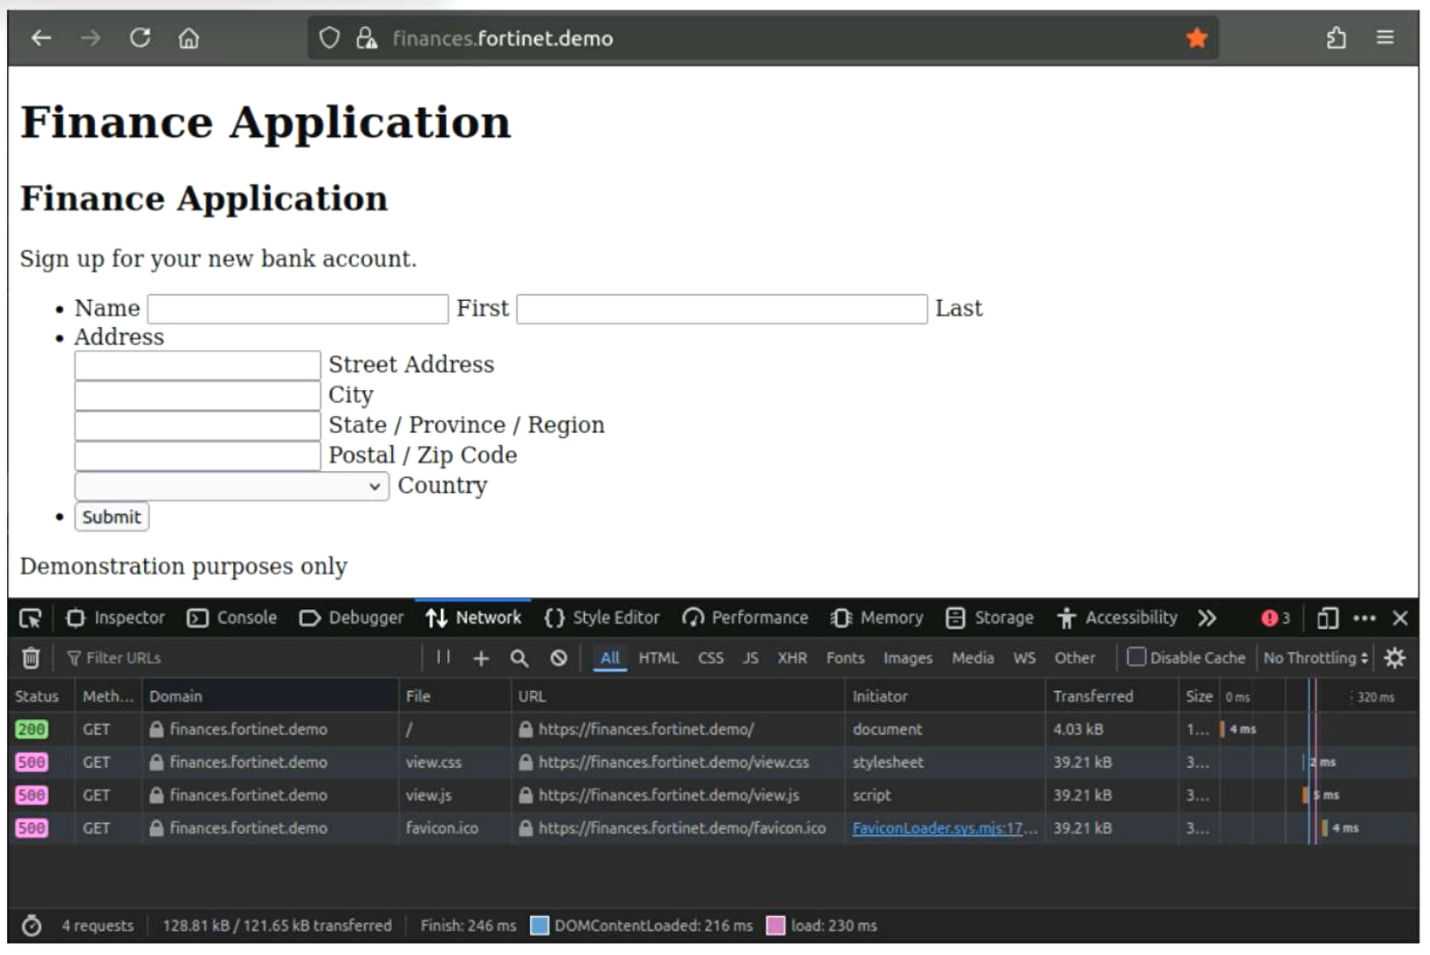The width and height of the screenshot is (1430, 955).
Task: Switch to the Console tab
Action: [x=232, y=618]
